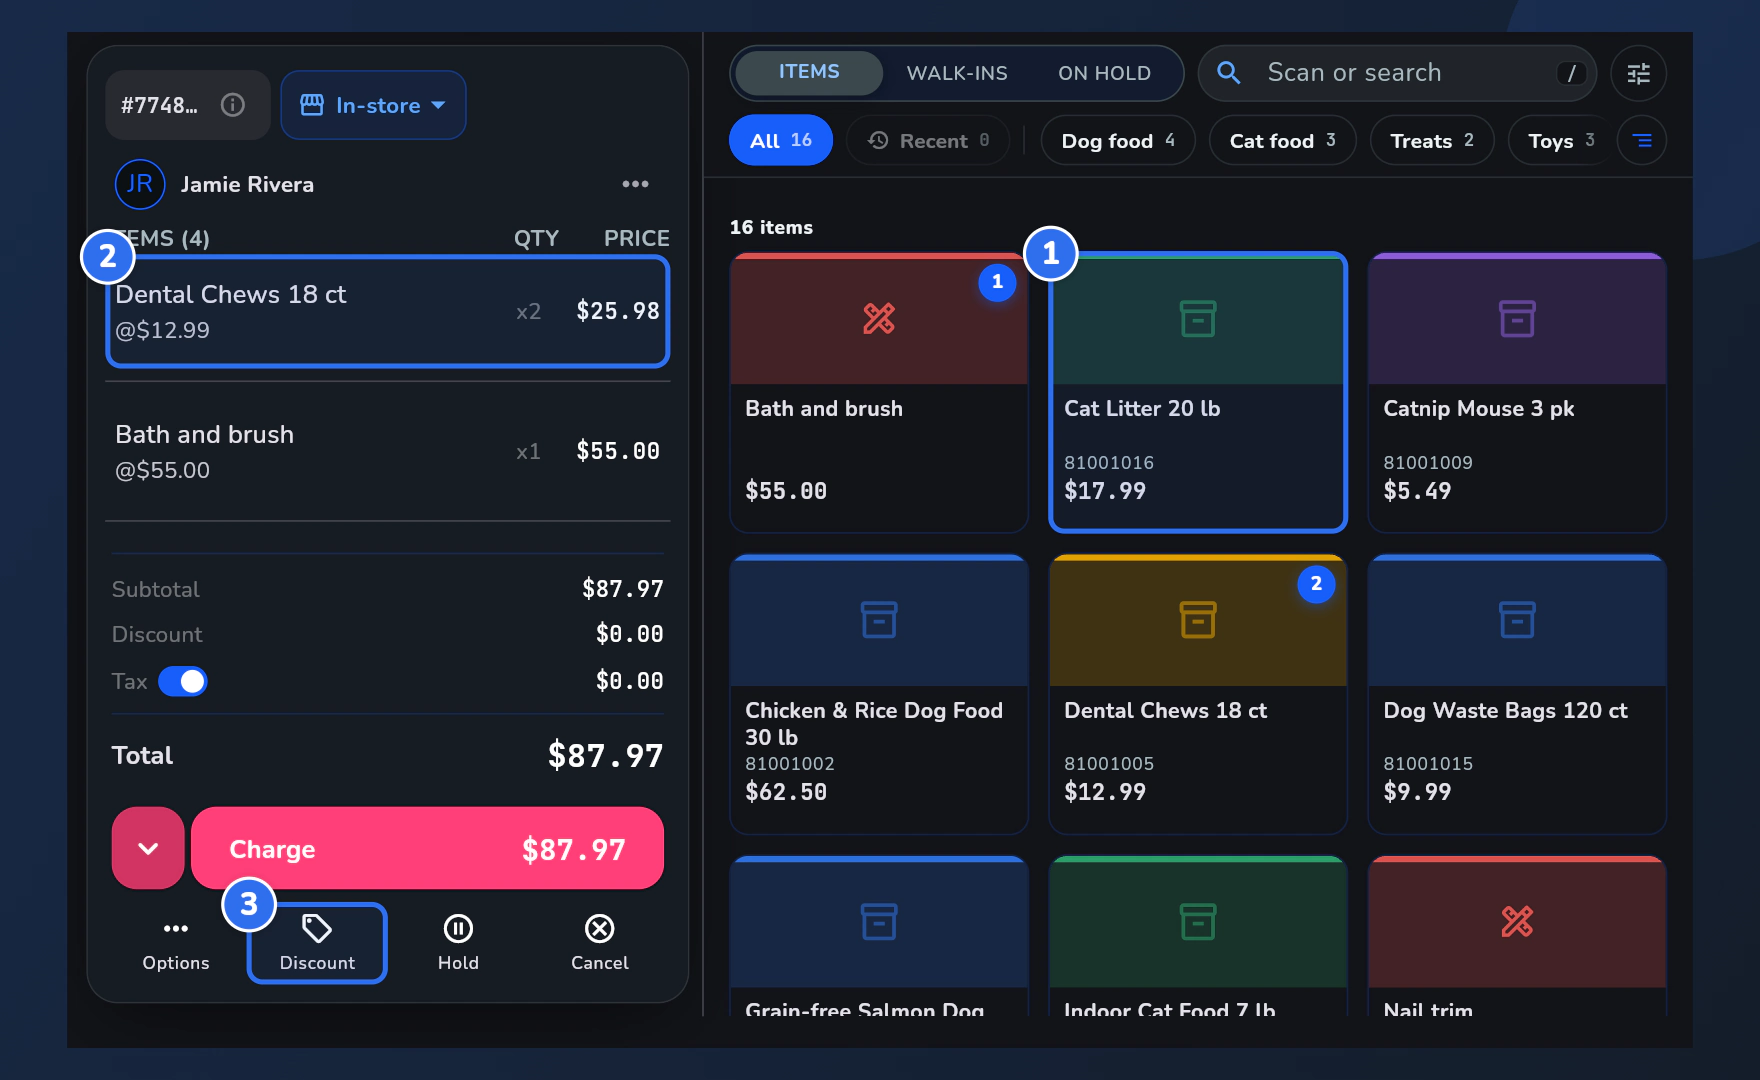Click the Subtotal $87.97 value
This screenshot has width=1760, height=1080.
pos(623,589)
